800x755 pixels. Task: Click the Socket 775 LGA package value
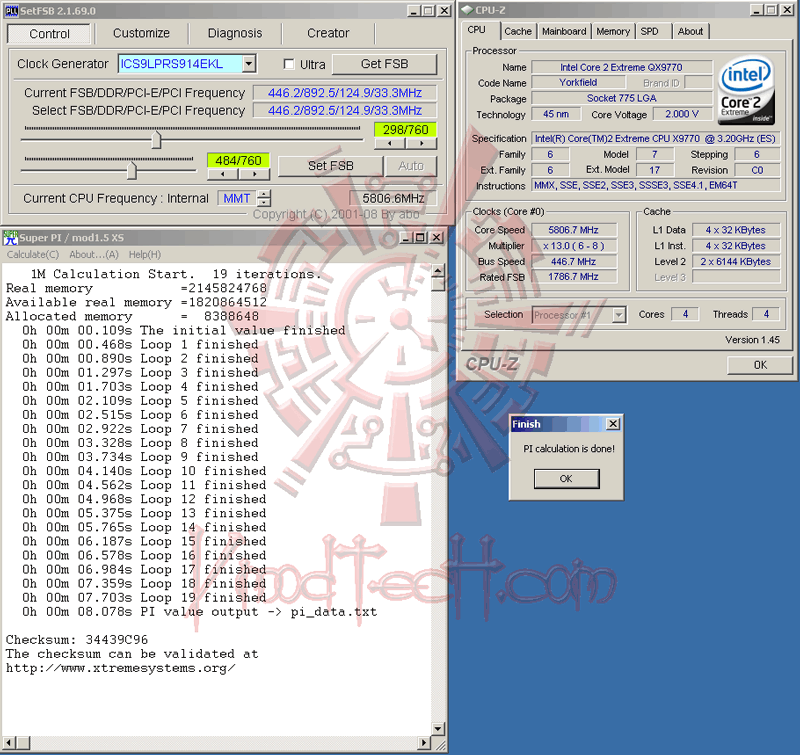[x=621, y=98]
